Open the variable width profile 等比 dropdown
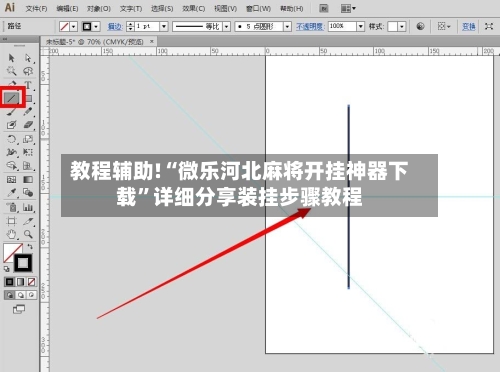 pyautogui.click(x=227, y=26)
